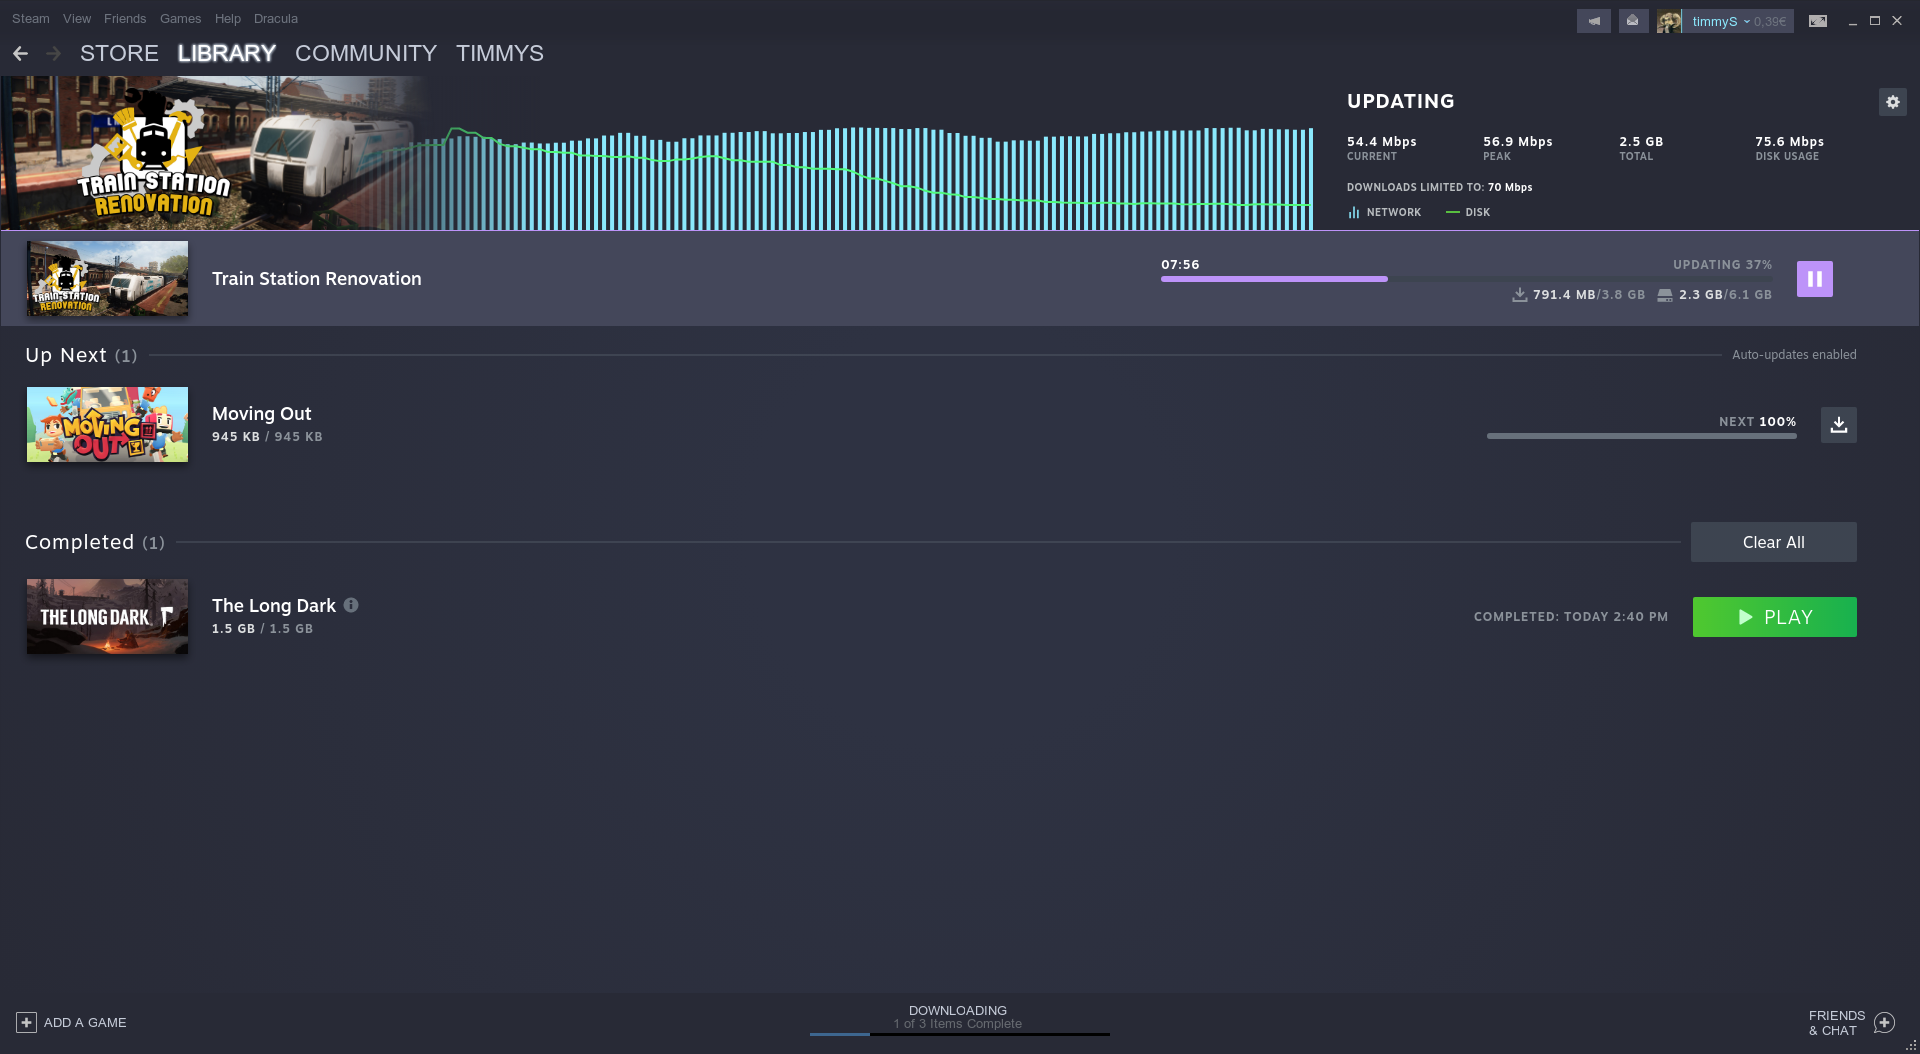Click Moving Out NEXT progress bar
The width and height of the screenshot is (1920, 1054).
pos(1641,436)
